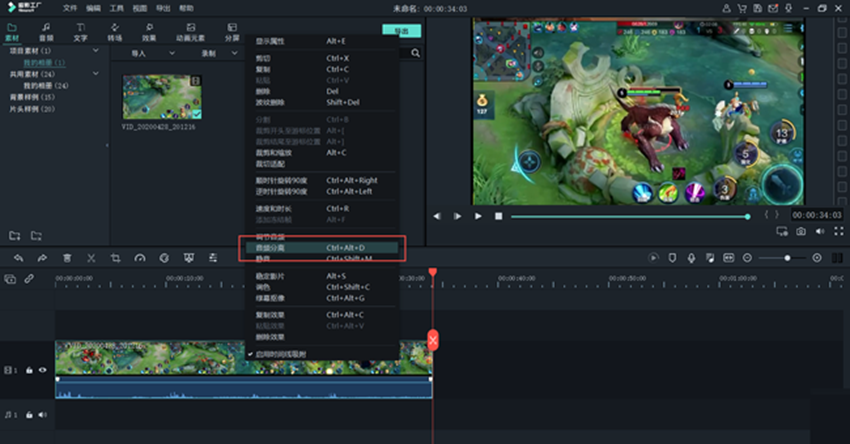This screenshot has height=444, width=850.
Task: Click the media search magnifier icon
Action: click(415, 53)
